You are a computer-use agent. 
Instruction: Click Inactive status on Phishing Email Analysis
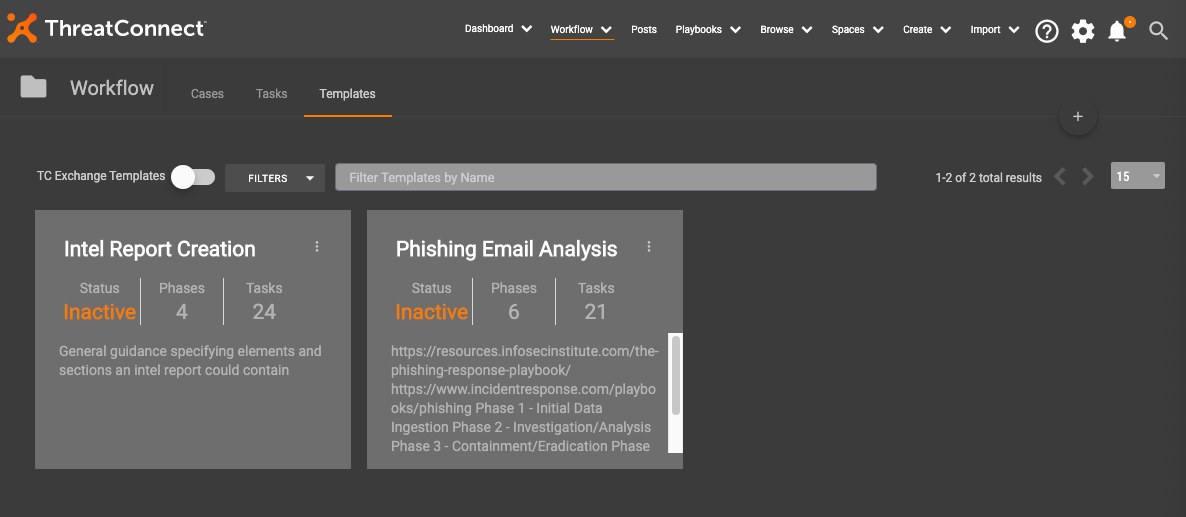pos(431,311)
